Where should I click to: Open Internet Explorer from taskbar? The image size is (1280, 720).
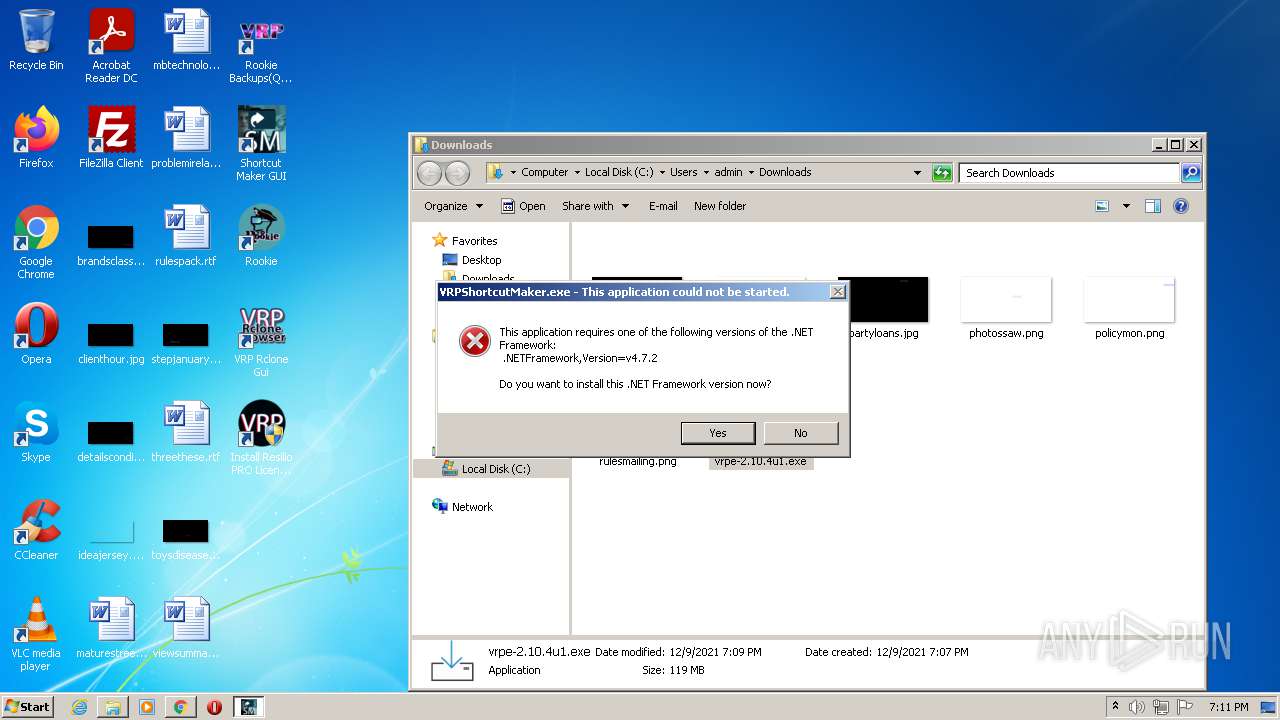[x=79, y=707]
